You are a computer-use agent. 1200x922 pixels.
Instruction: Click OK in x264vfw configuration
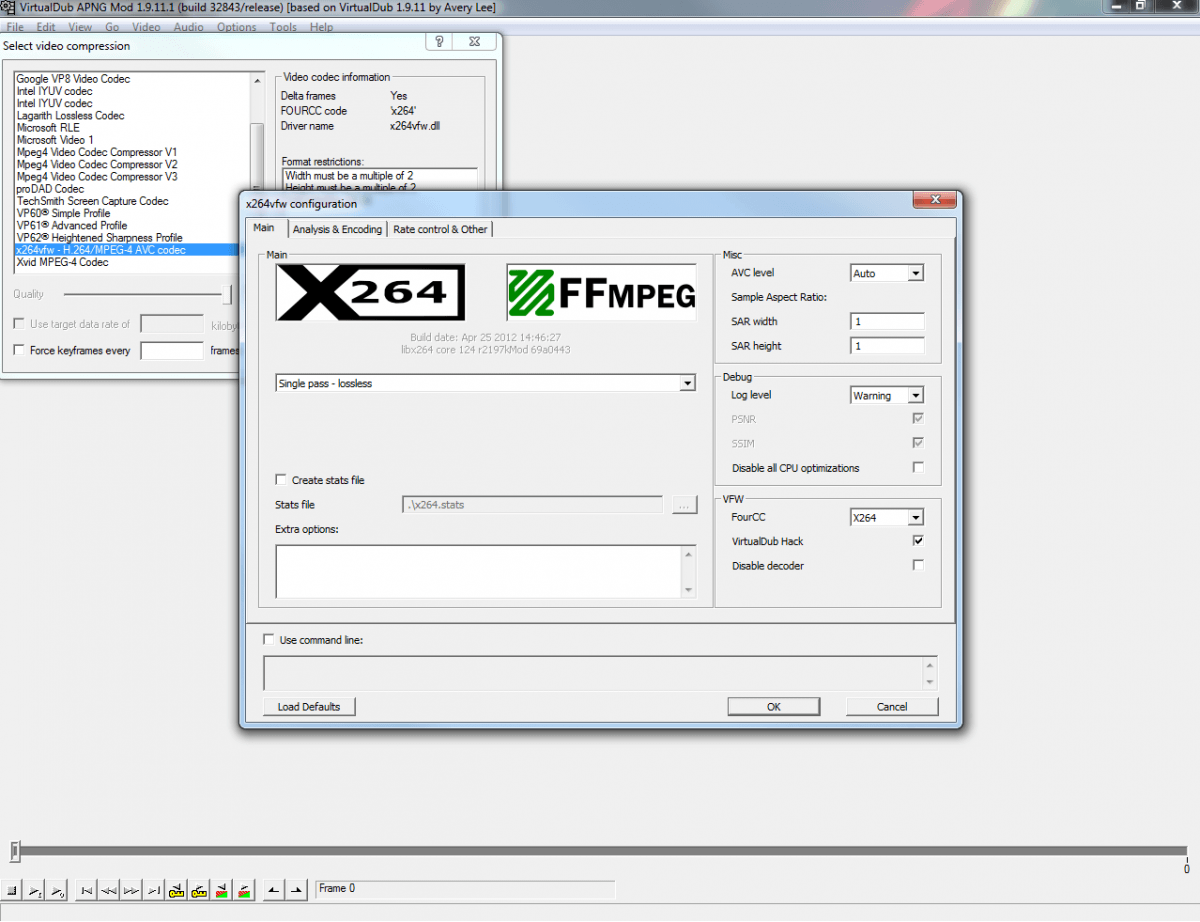click(773, 707)
